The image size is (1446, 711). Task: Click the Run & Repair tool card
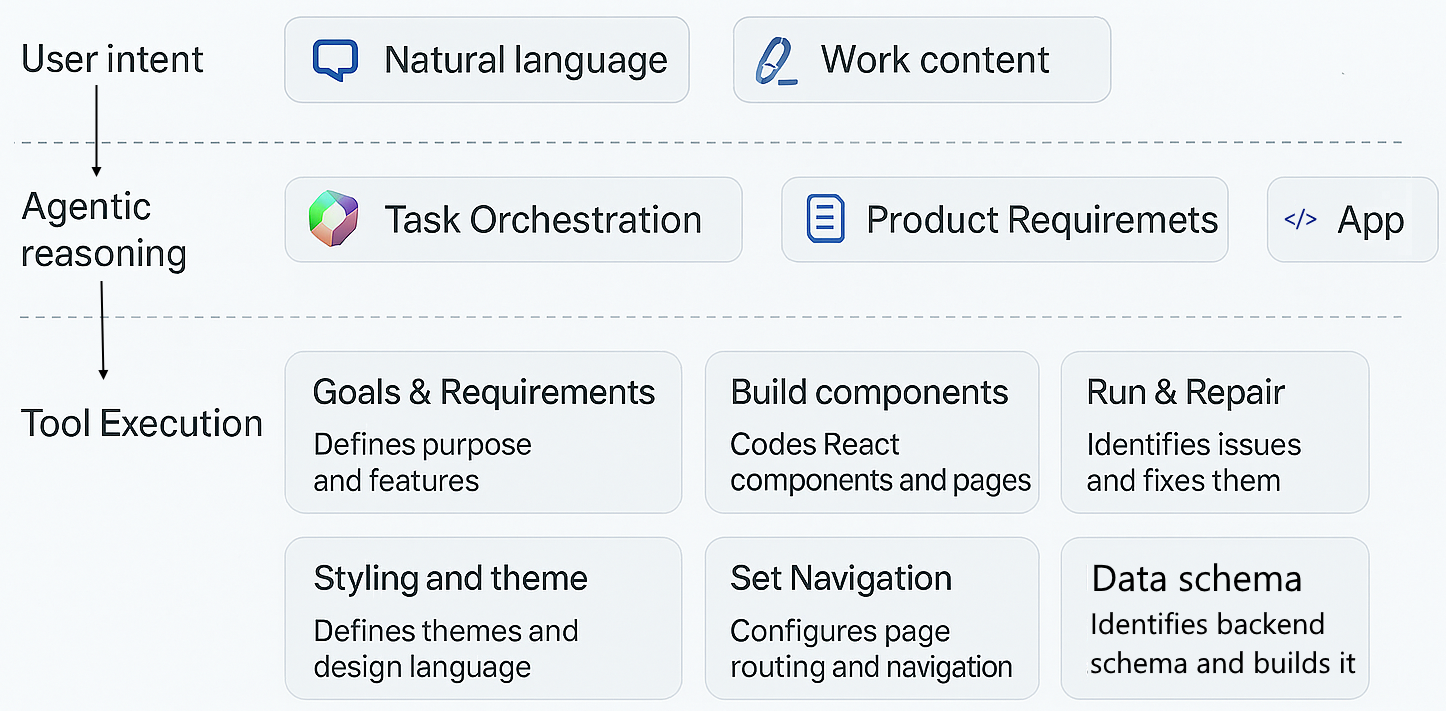[x=1214, y=432]
